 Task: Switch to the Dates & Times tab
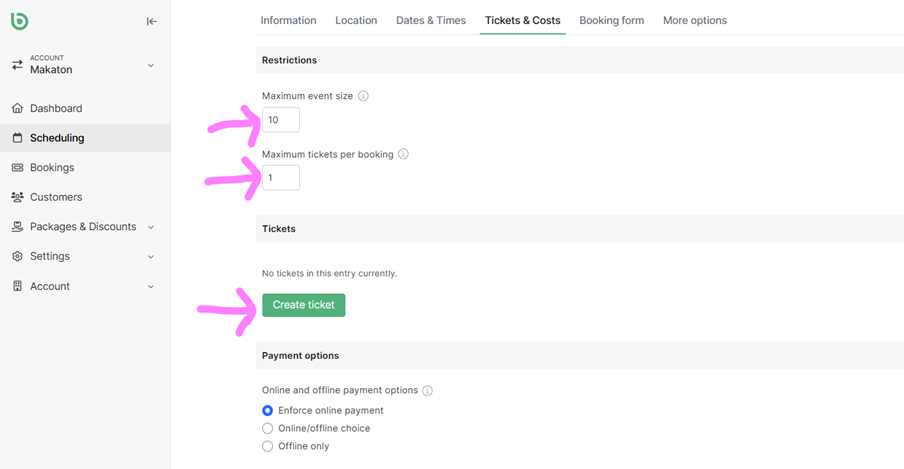pyautogui.click(x=430, y=20)
